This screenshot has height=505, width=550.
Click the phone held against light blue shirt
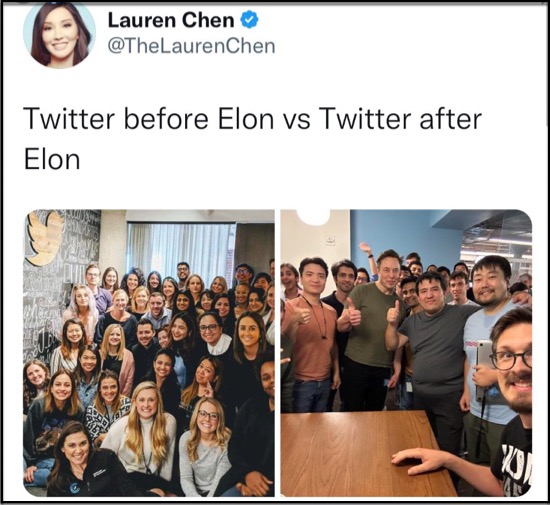coord(484,368)
